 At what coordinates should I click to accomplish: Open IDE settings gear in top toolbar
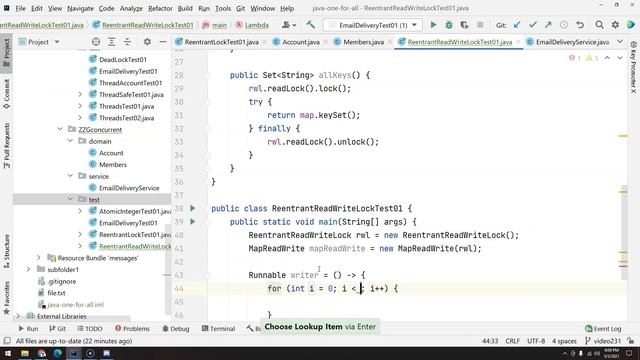pyautogui.click(x=615, y=25)
